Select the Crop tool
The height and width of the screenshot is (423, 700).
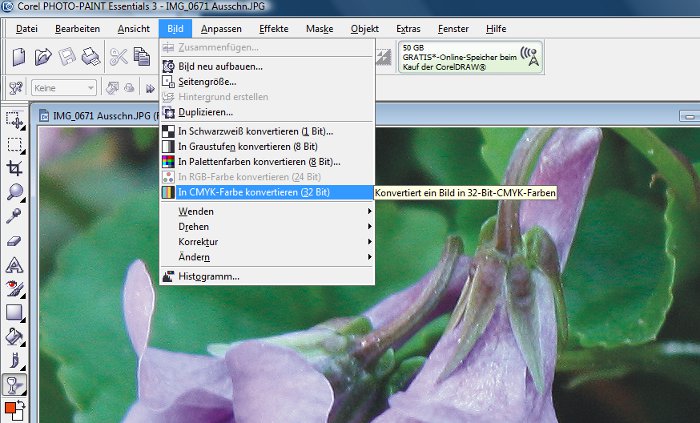click(x=15, y=168)
